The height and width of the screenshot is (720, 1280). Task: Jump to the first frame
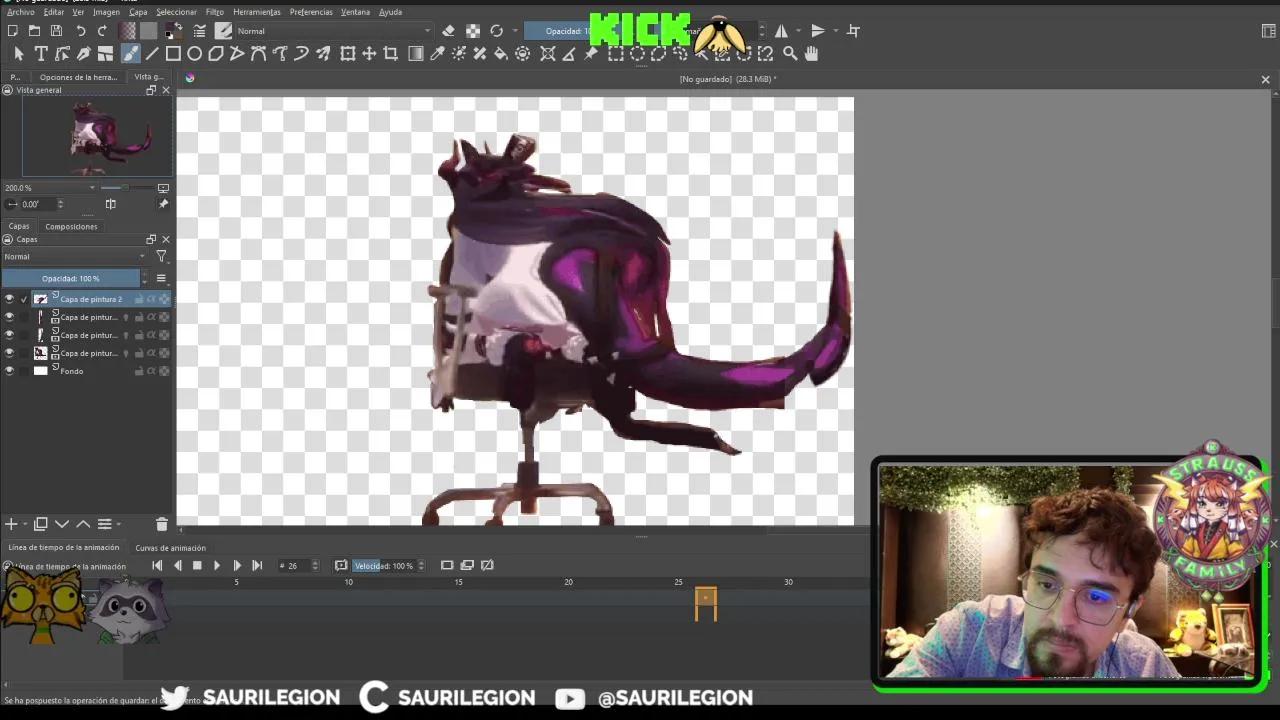pyautogui.click(x=157, y=565)
